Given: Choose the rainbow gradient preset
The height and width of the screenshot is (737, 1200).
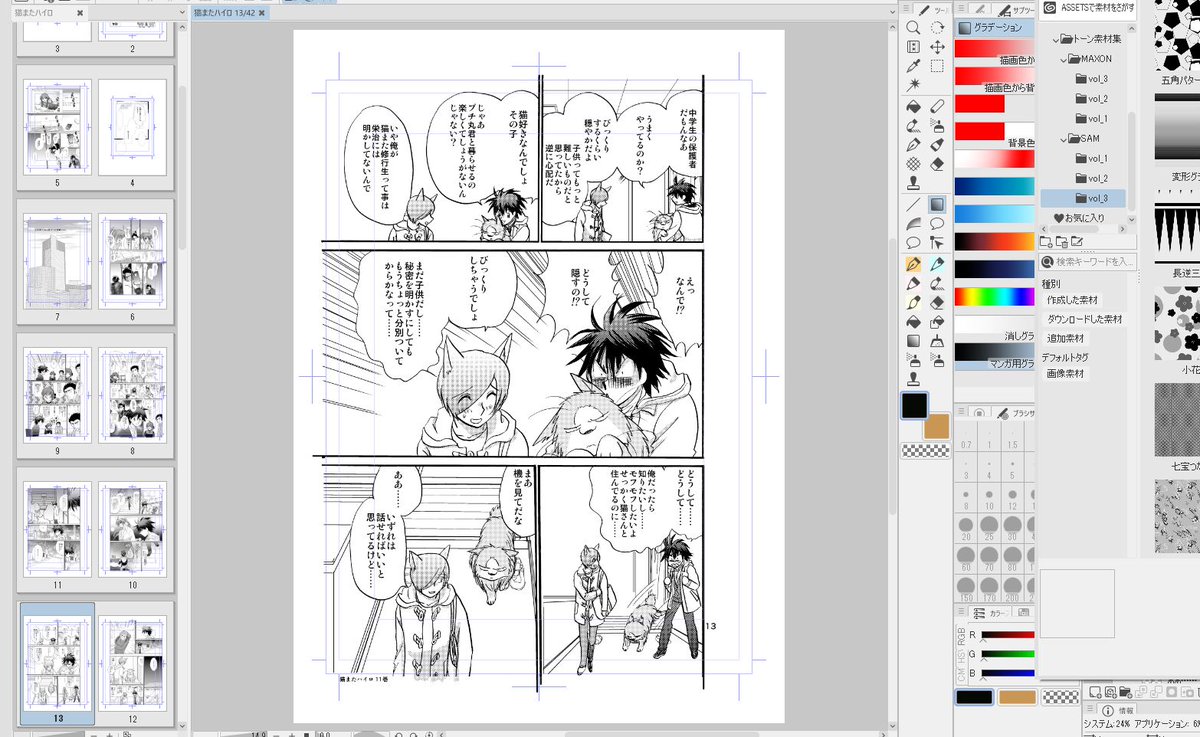Looking at the screenshot, I should point(994,297).
